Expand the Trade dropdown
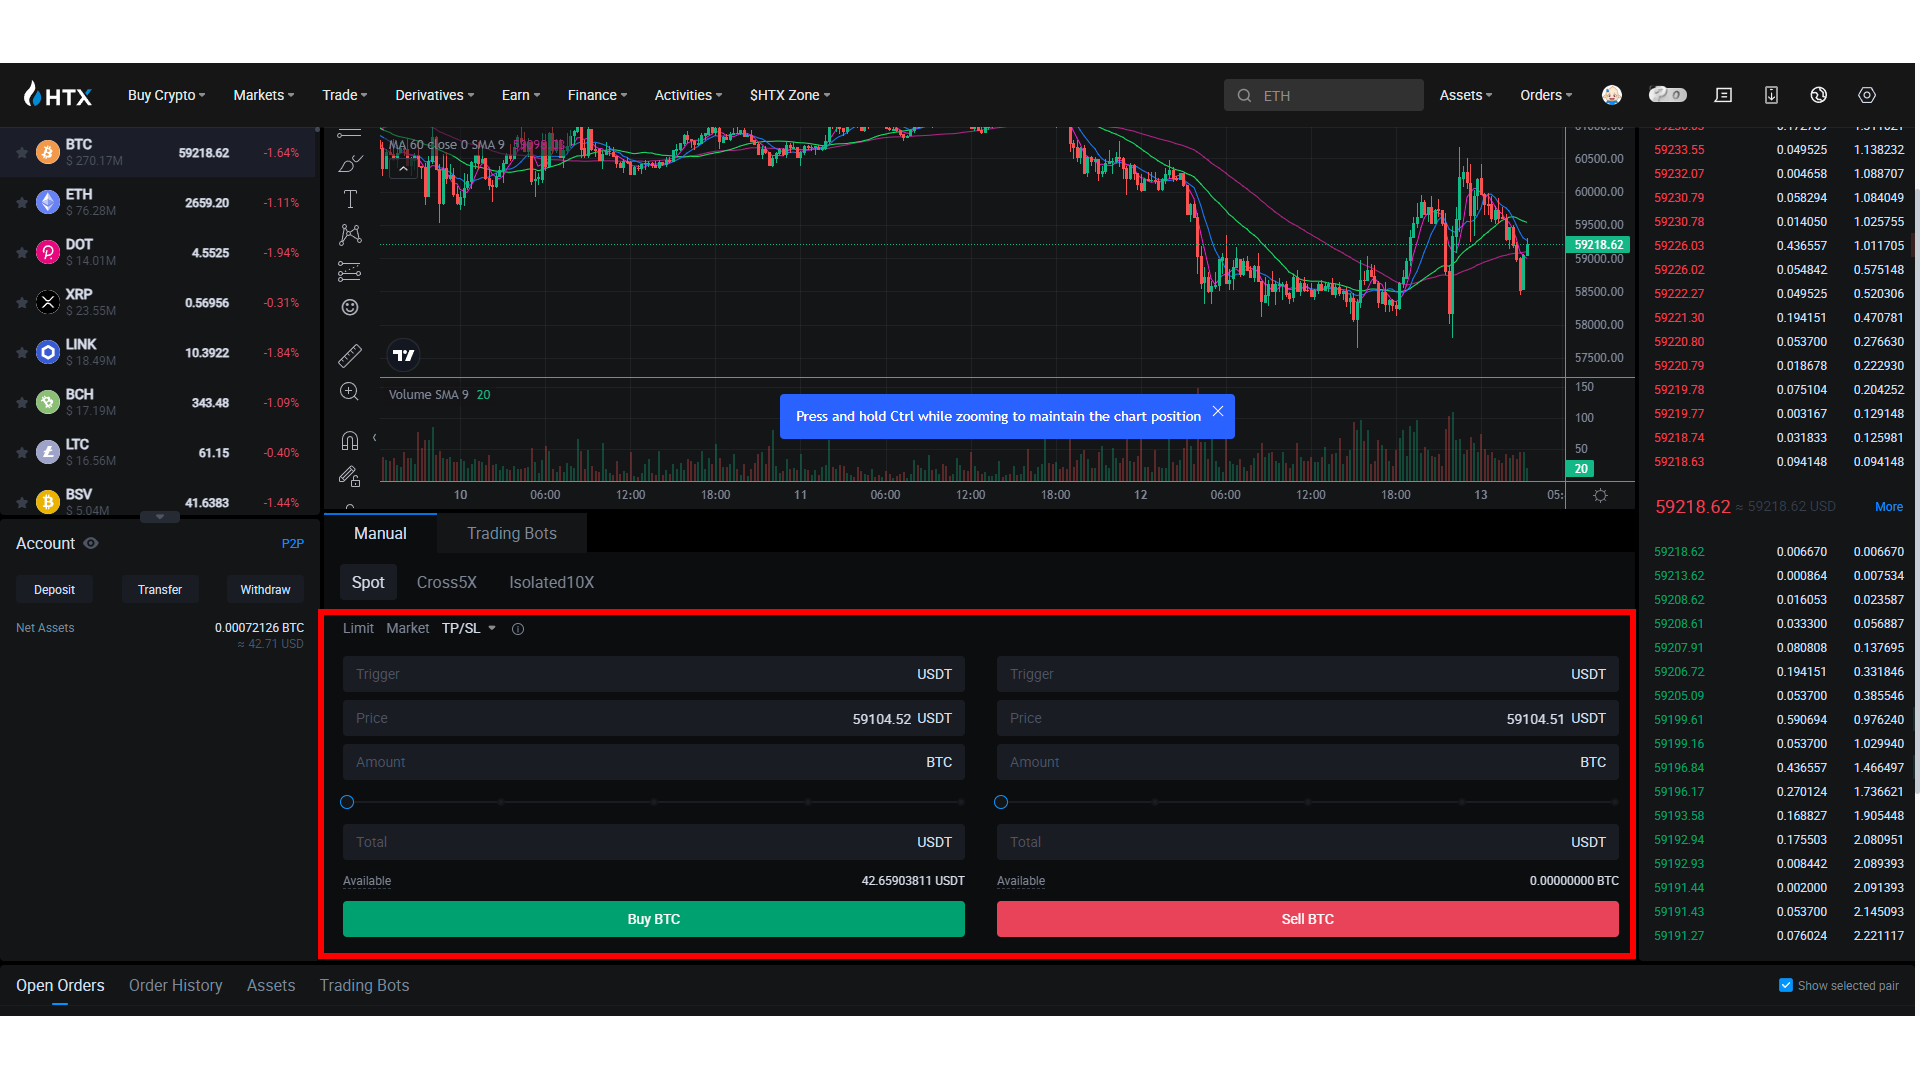This screenshot has width=1920, height=1080. click(x=345, y=95)
